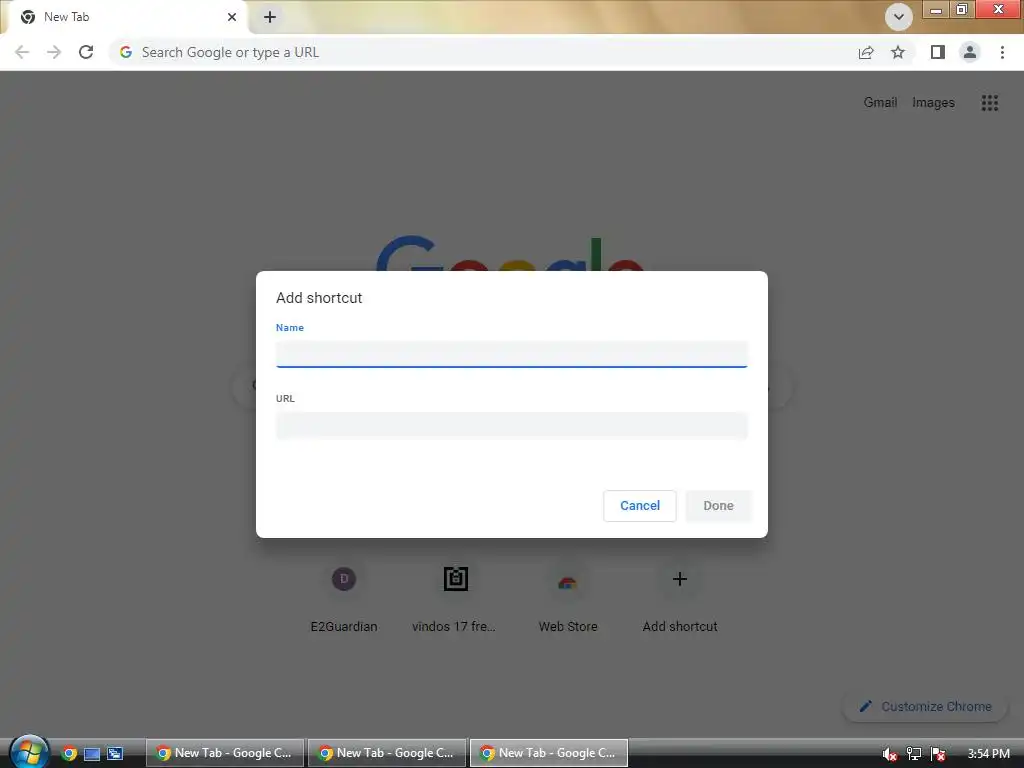Click the Name input field
Viewport: 1024px width, 768px height.
(x=511, y=354)
